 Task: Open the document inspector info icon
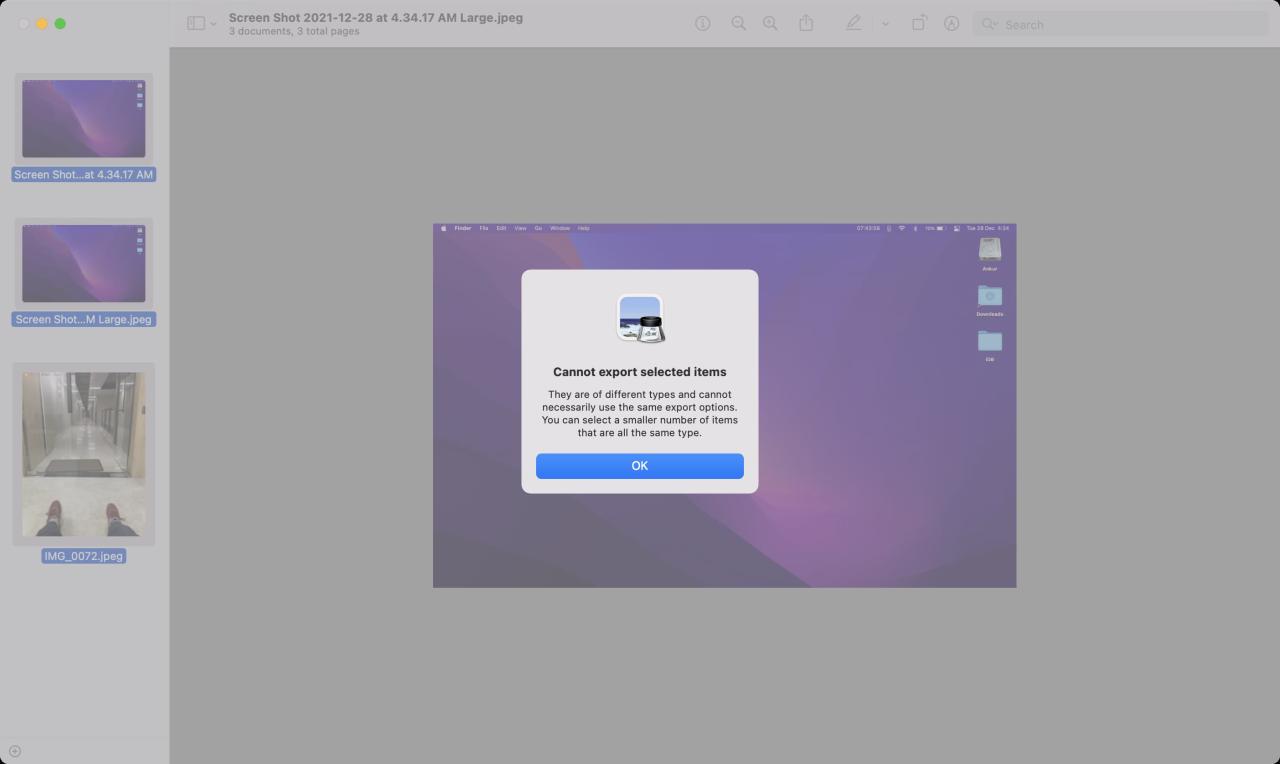pyautogui.click(x=703, y=23)
